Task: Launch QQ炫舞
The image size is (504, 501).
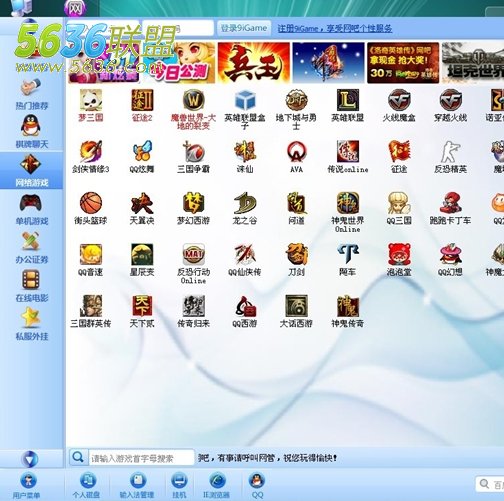Action: tap(142, 157)
